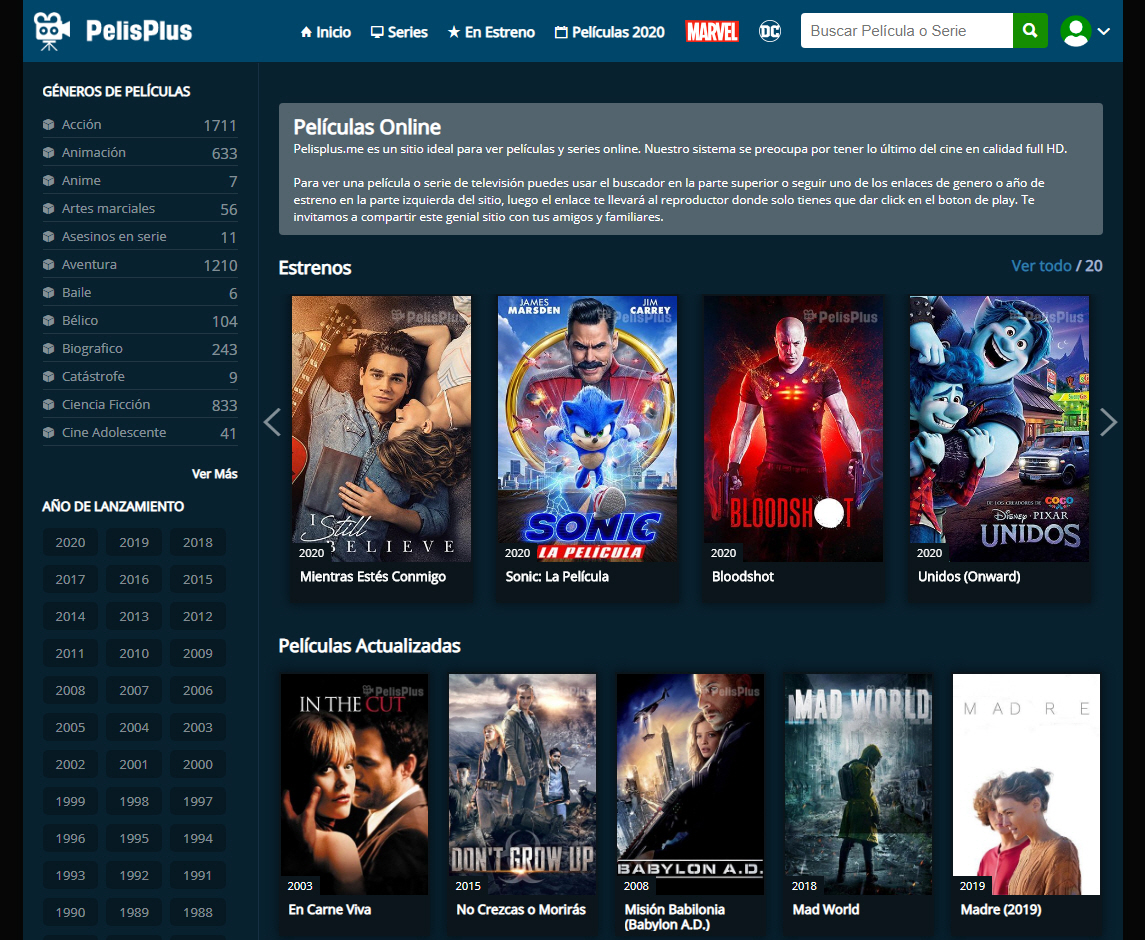Screen dimensions: 1145x940
Task: Filter by release year 1999
Action: click(70, 801)
